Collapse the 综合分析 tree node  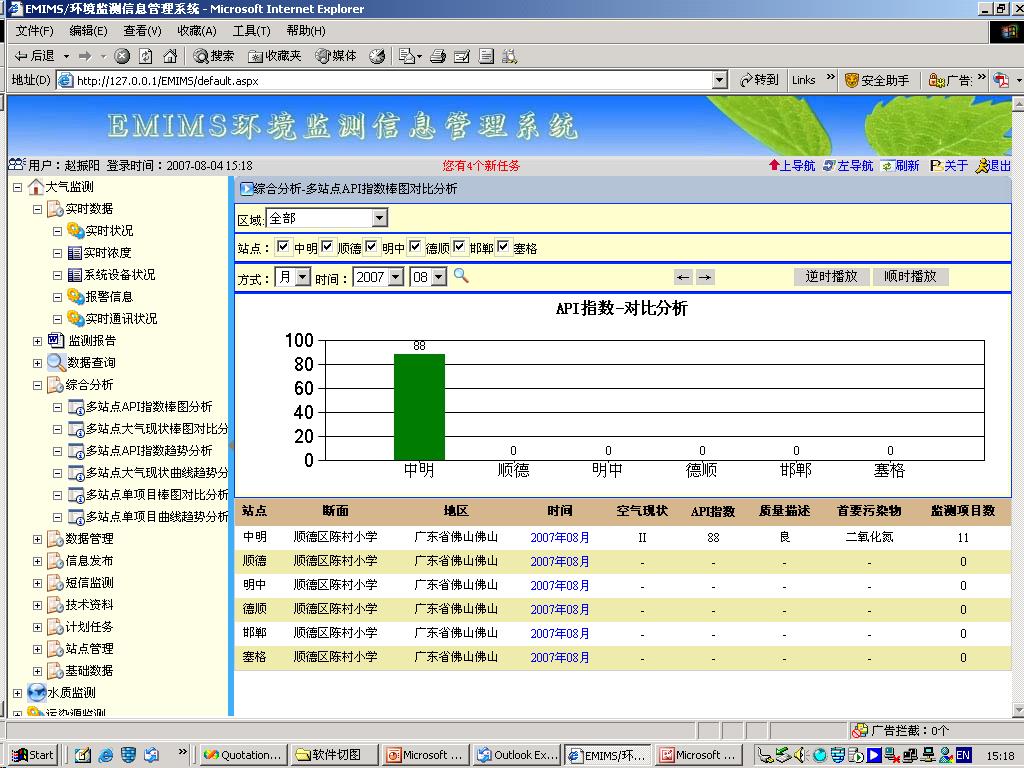click(37, 385)
